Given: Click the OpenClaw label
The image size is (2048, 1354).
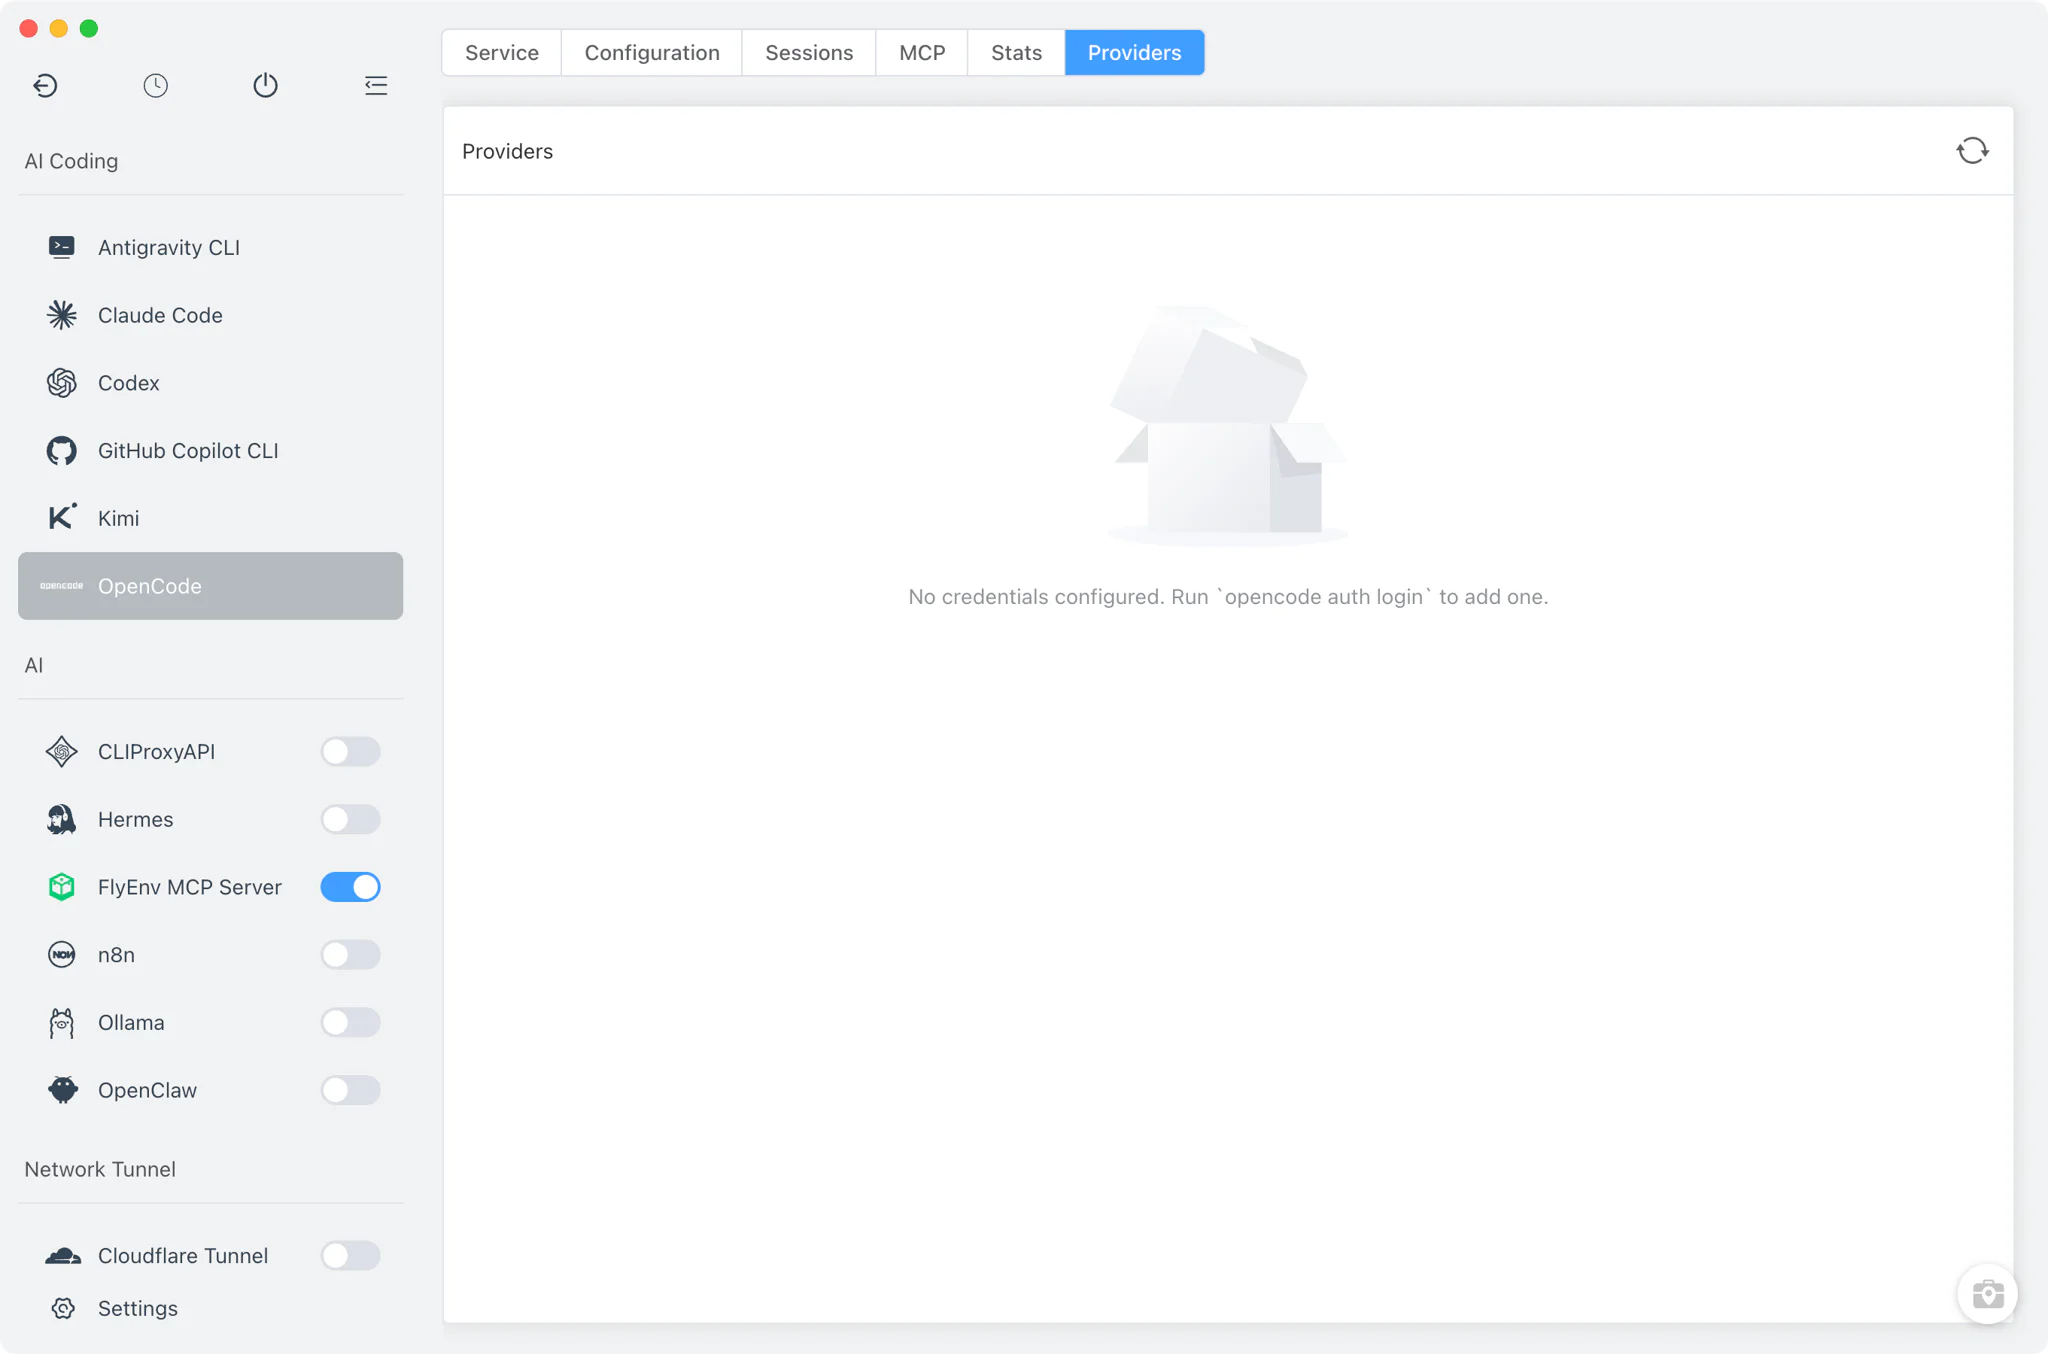Looking at the screenshot, I should click(147, 1090).
